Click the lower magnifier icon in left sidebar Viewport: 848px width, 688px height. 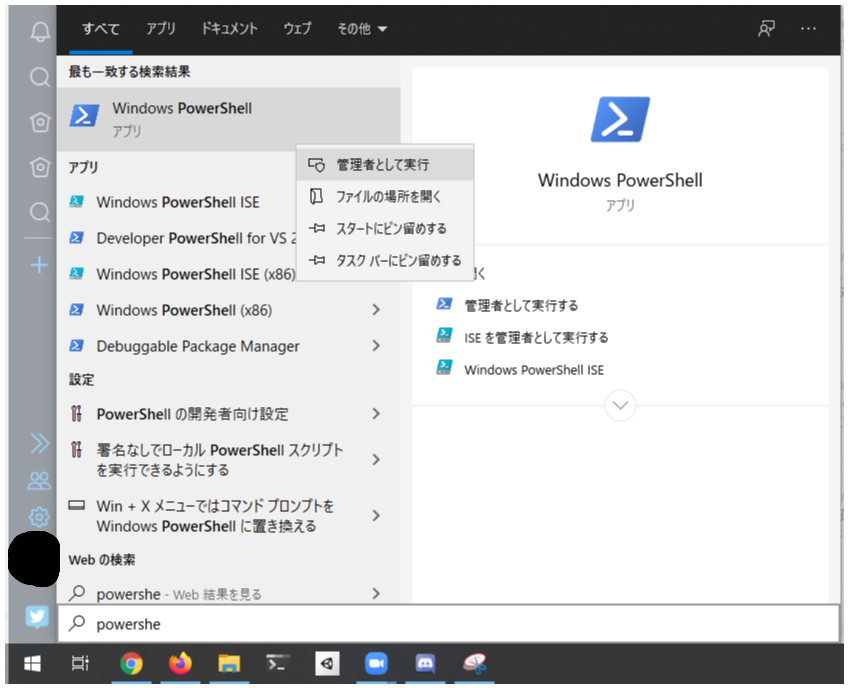(x=39, y=212)
